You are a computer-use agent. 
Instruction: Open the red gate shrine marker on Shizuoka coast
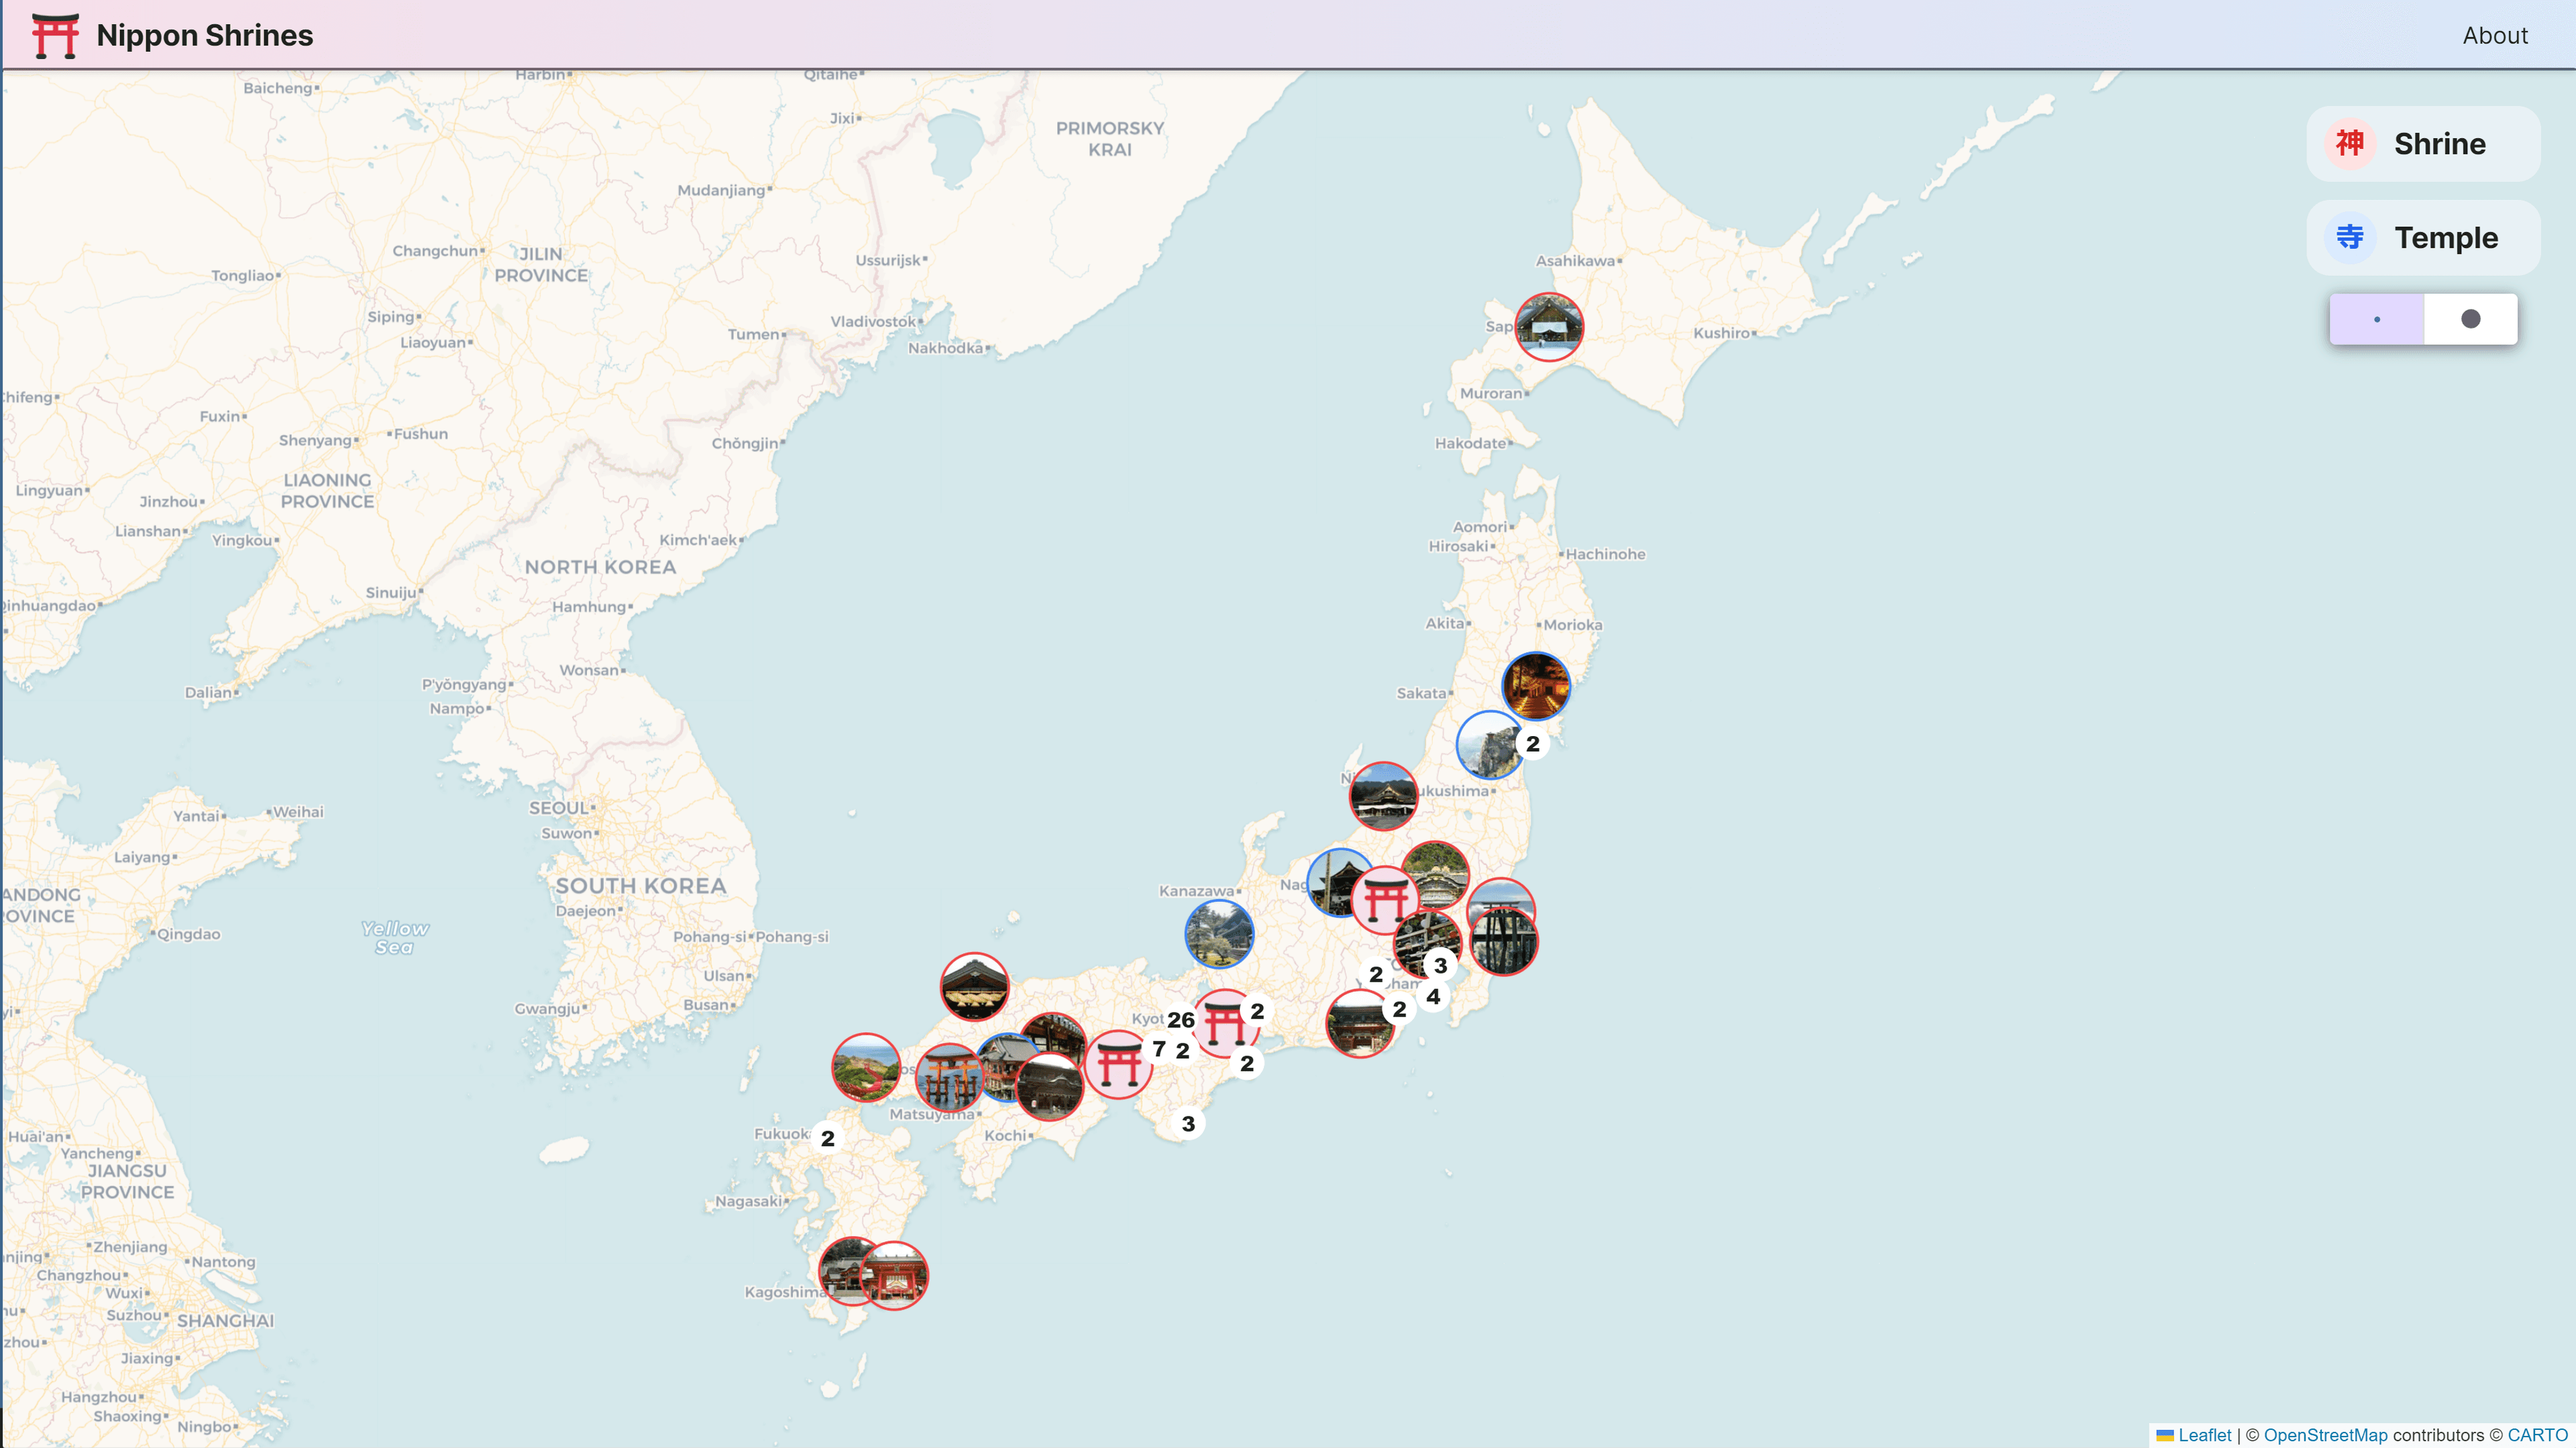click(x=1359, y=1024)
